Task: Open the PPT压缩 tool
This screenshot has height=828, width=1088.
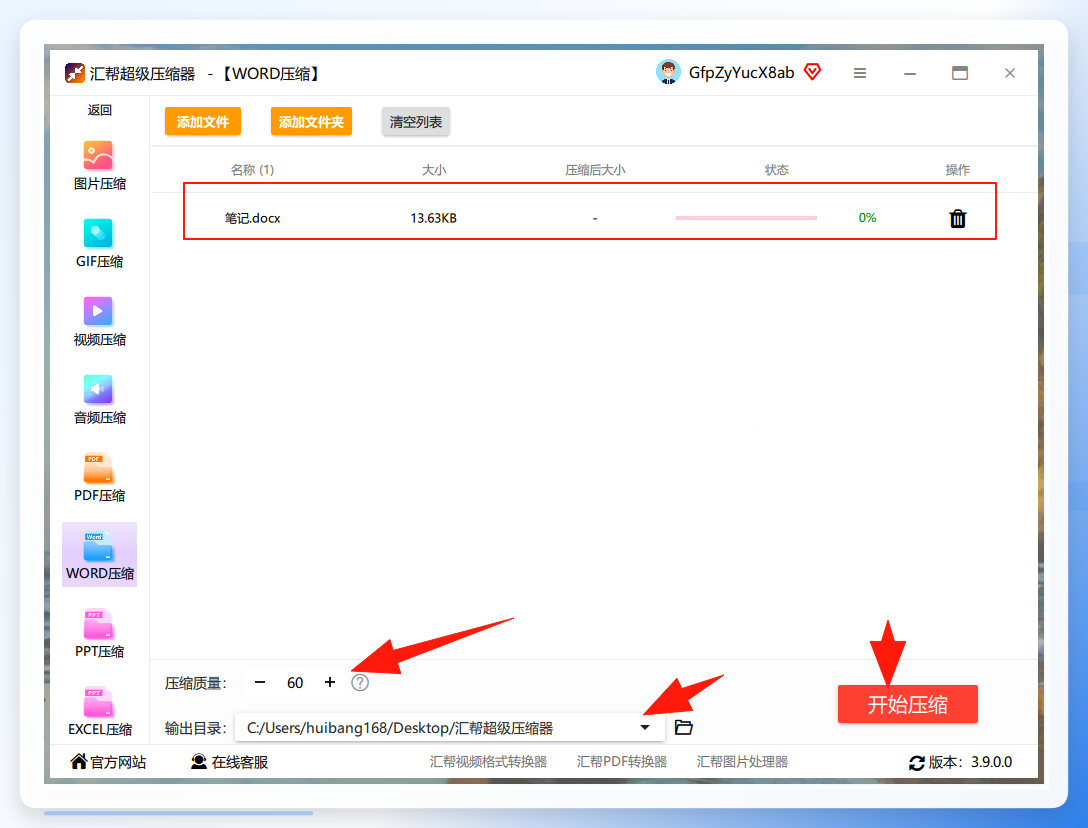Action: [x=99, y=634]
